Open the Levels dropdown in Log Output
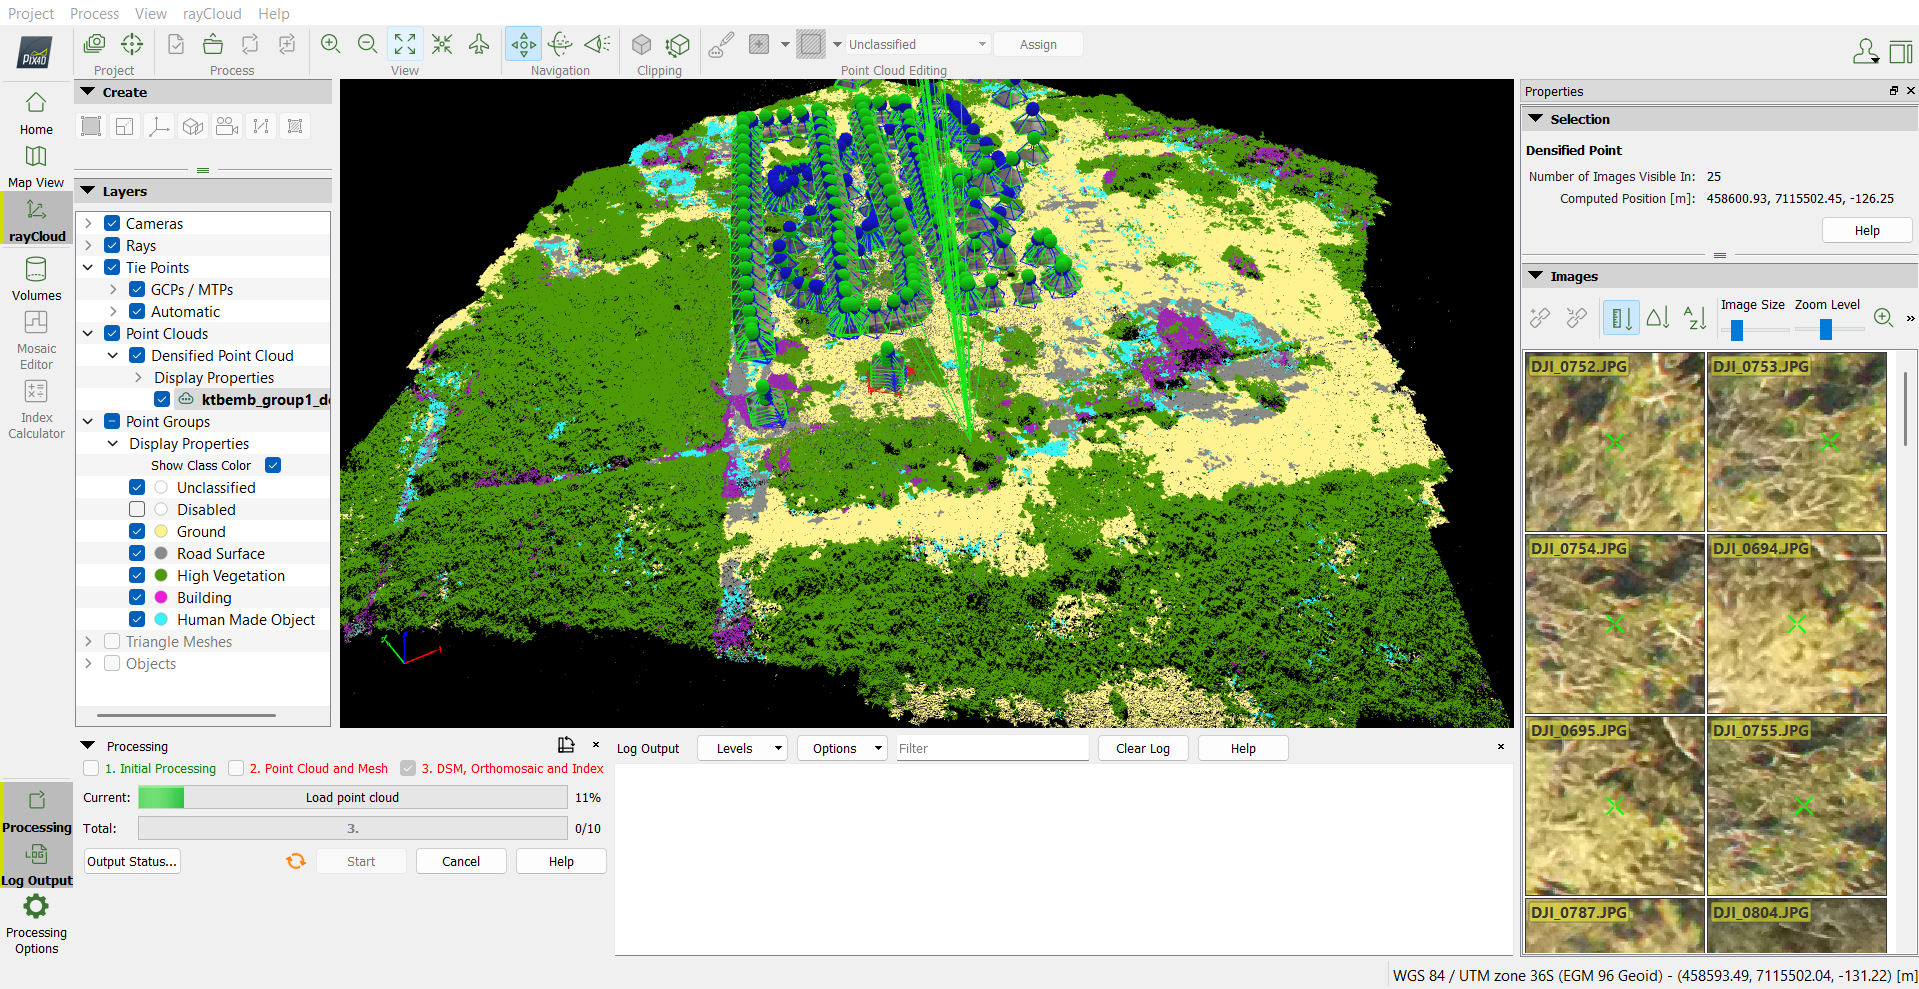1919x989 pixels. pyautogui.click(x=742, y=748)
